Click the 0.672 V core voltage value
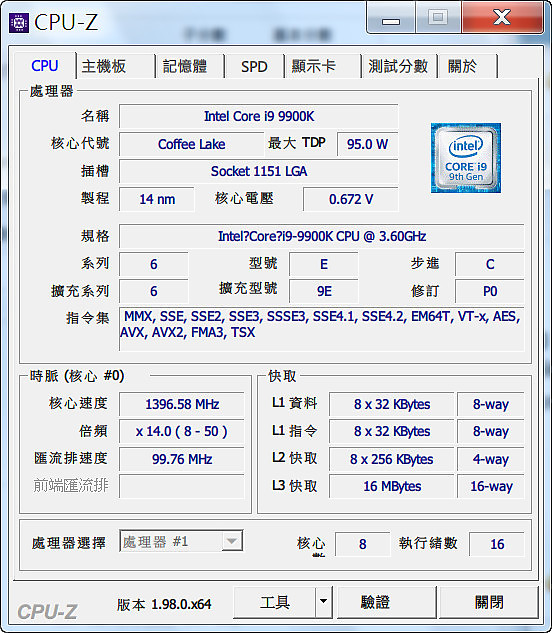 click(x=351, y=199)
